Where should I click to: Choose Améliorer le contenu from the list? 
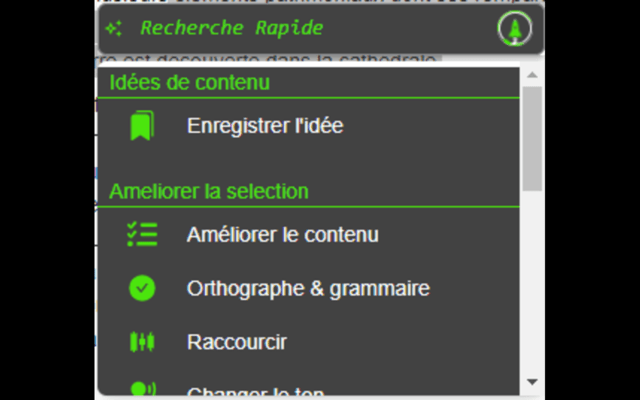pos(282,235)
